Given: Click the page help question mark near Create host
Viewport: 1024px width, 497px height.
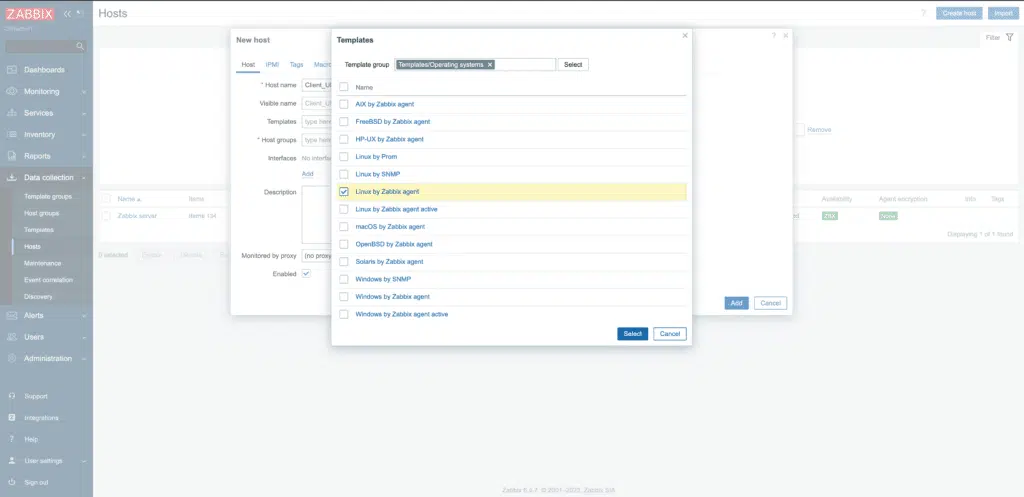Looking at the screenshot, I should tap(923, 13).
